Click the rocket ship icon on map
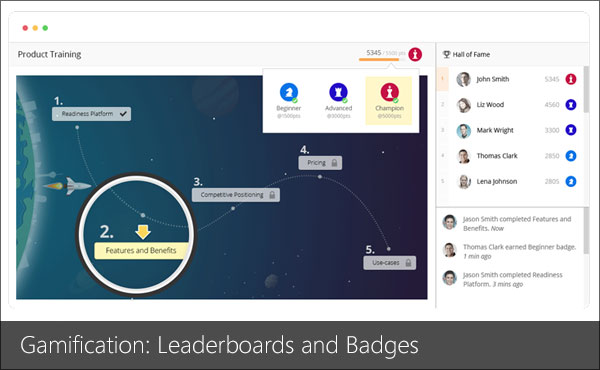 [68, 186]
